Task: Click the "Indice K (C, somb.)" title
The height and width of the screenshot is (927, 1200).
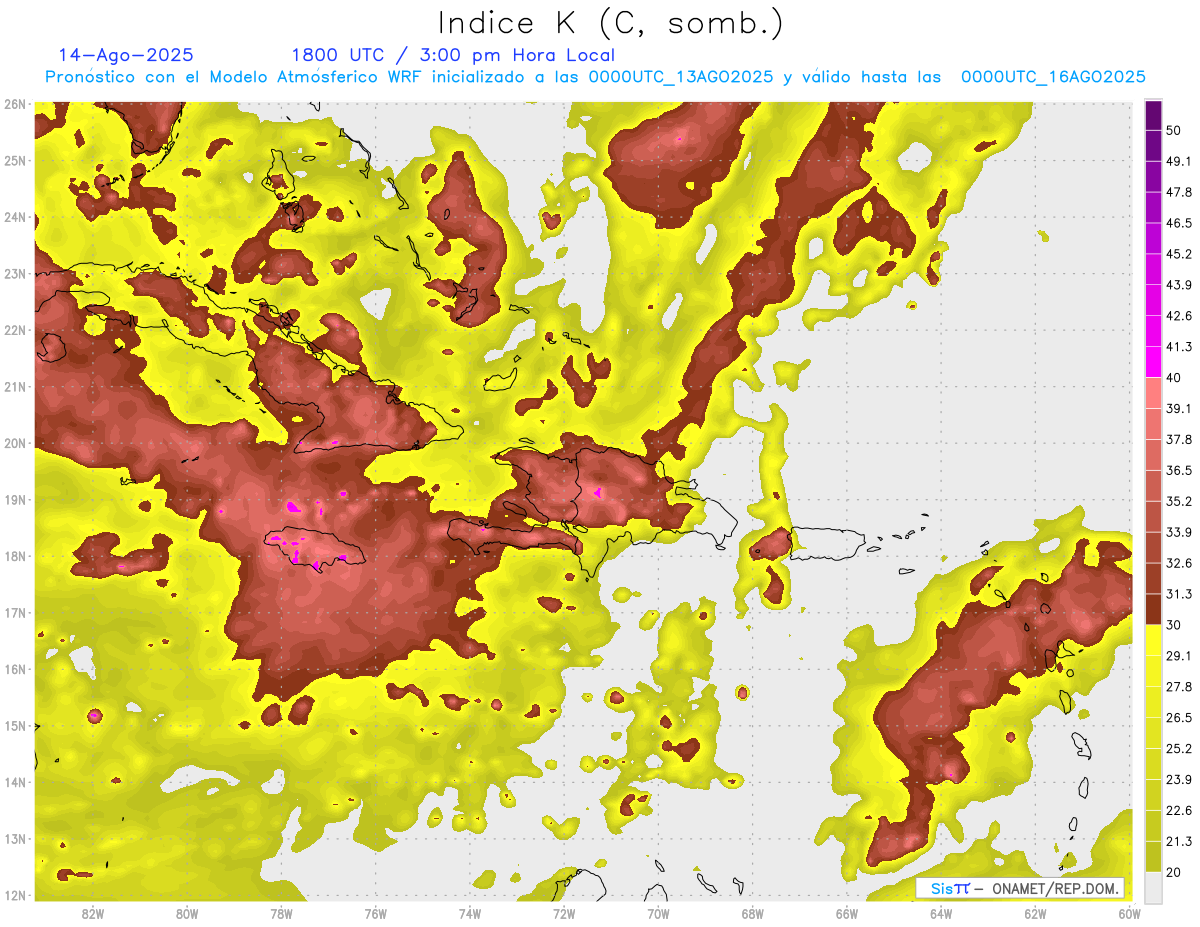Action: coord(610,24)
